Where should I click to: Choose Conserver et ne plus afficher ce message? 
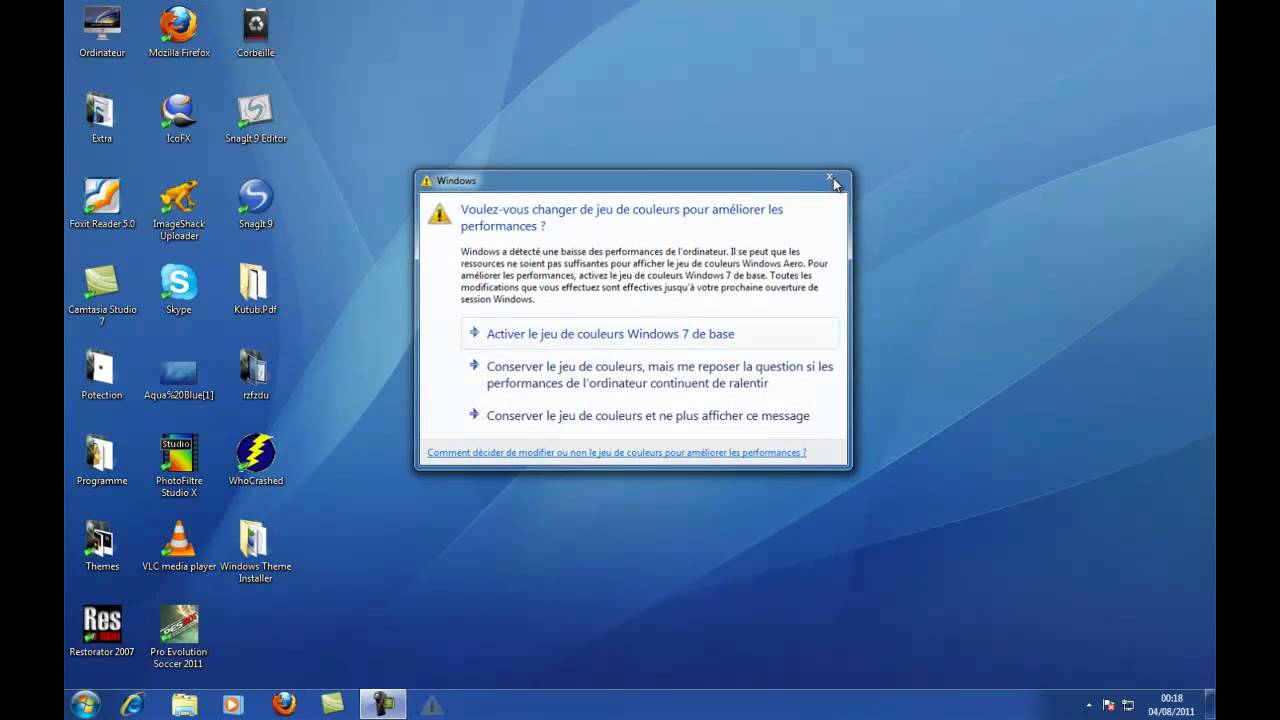(650, 416)
